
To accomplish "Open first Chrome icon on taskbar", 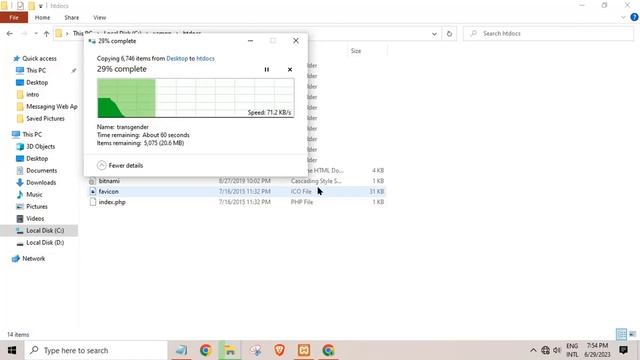I will coord(206,350).
